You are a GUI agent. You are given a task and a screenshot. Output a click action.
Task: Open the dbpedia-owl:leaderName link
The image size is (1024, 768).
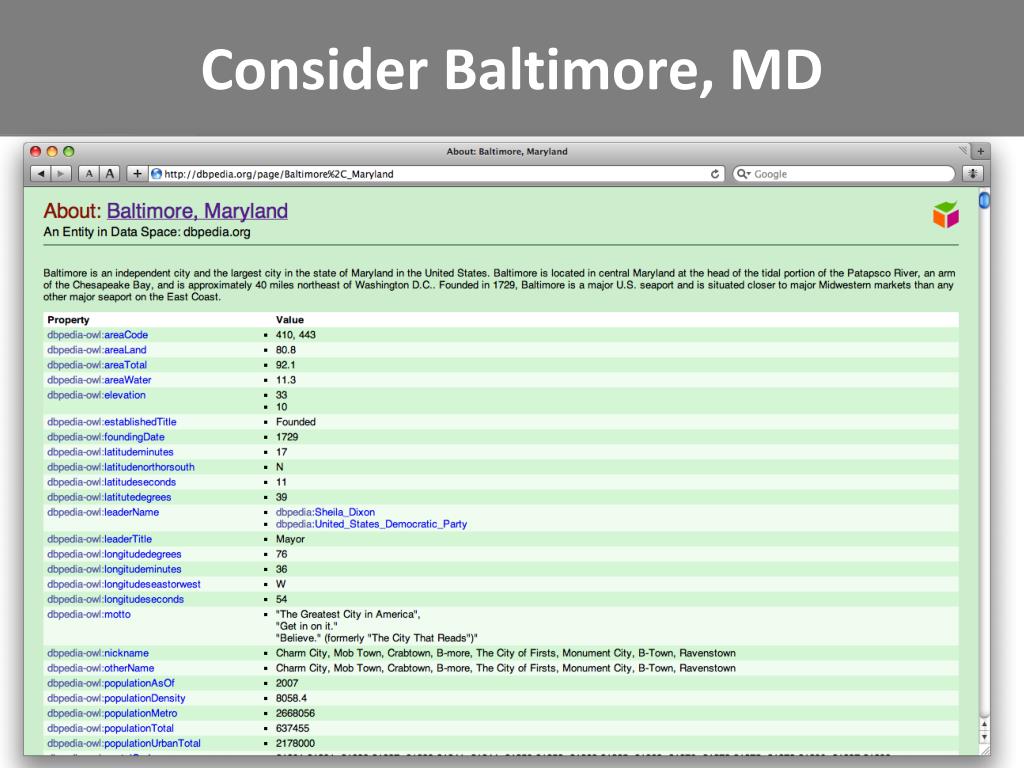pos(103,512)
